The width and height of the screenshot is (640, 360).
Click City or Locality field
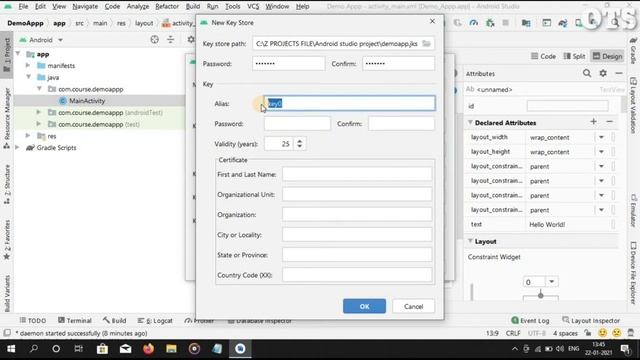click(357, 235)
